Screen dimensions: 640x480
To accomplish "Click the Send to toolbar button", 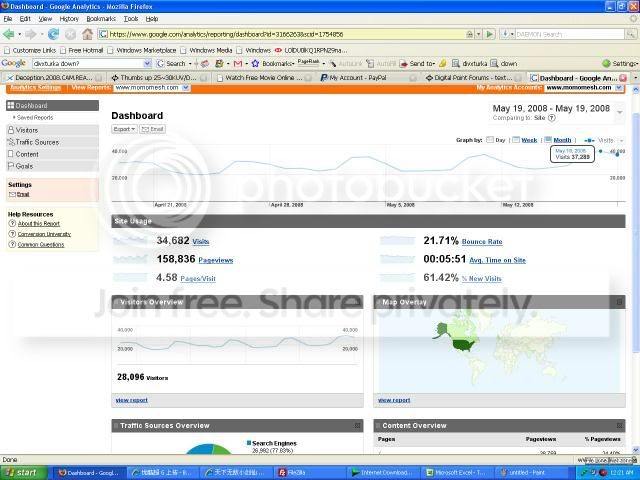I will coord(417,64).
